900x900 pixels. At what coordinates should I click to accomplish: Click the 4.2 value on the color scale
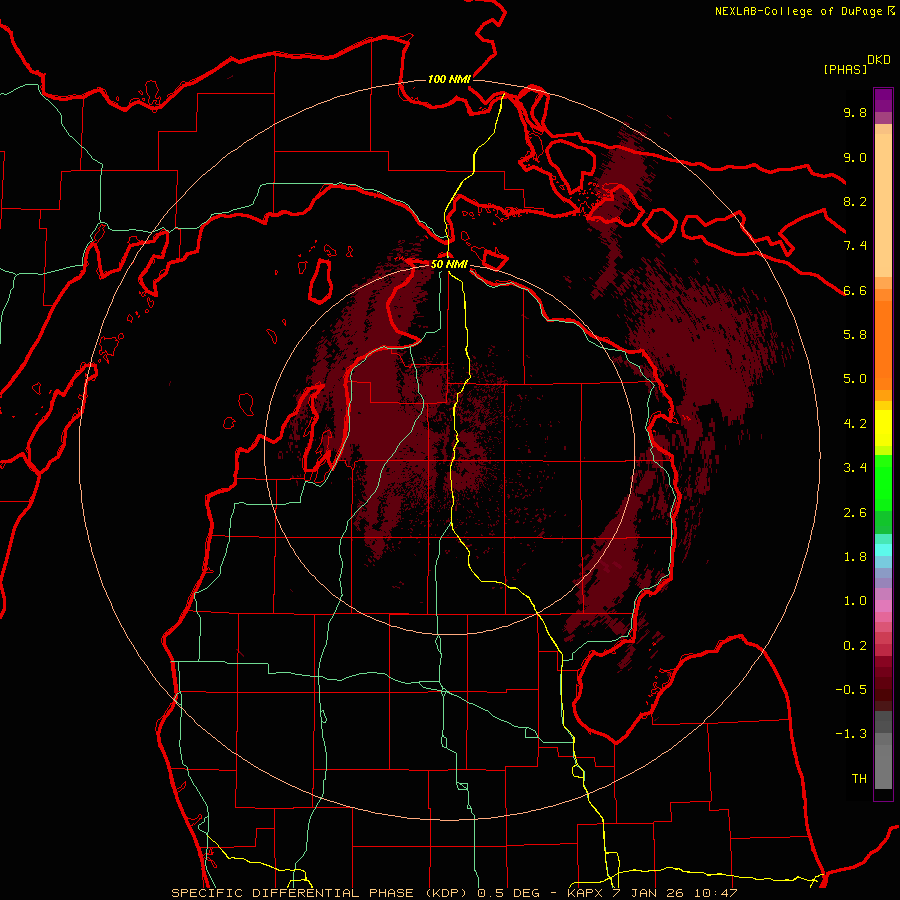point(855,424)
